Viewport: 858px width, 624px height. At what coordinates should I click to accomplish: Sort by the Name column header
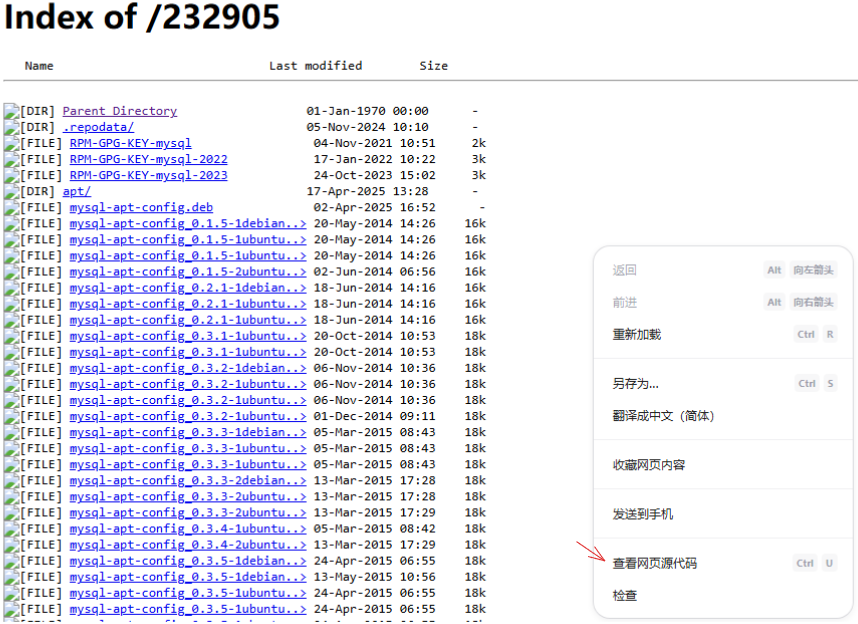tap(39, 66)
